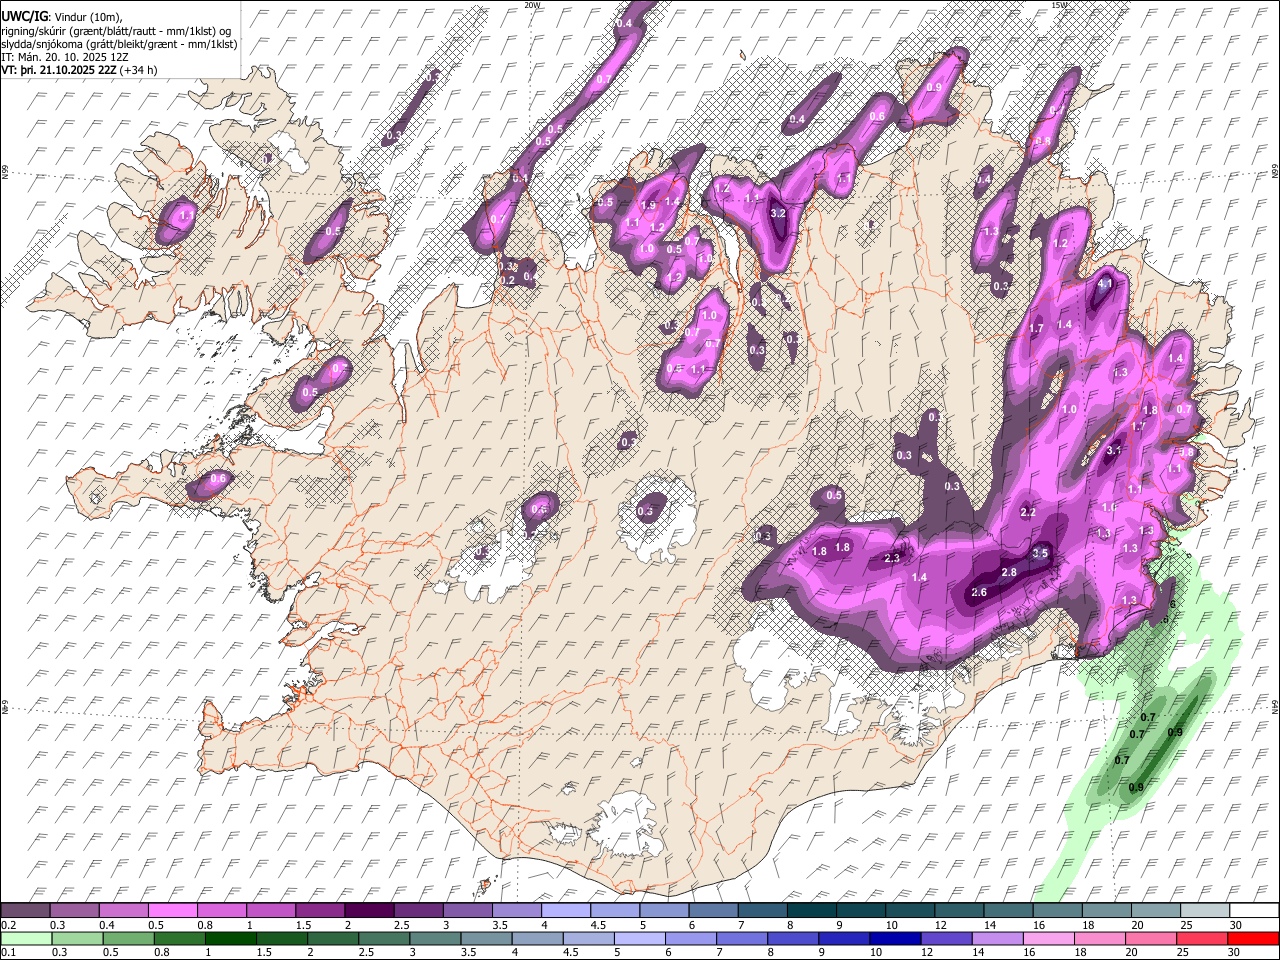
Task: Click the 'UWC/IG: Vindur (10m)' title
Action: 61,17
